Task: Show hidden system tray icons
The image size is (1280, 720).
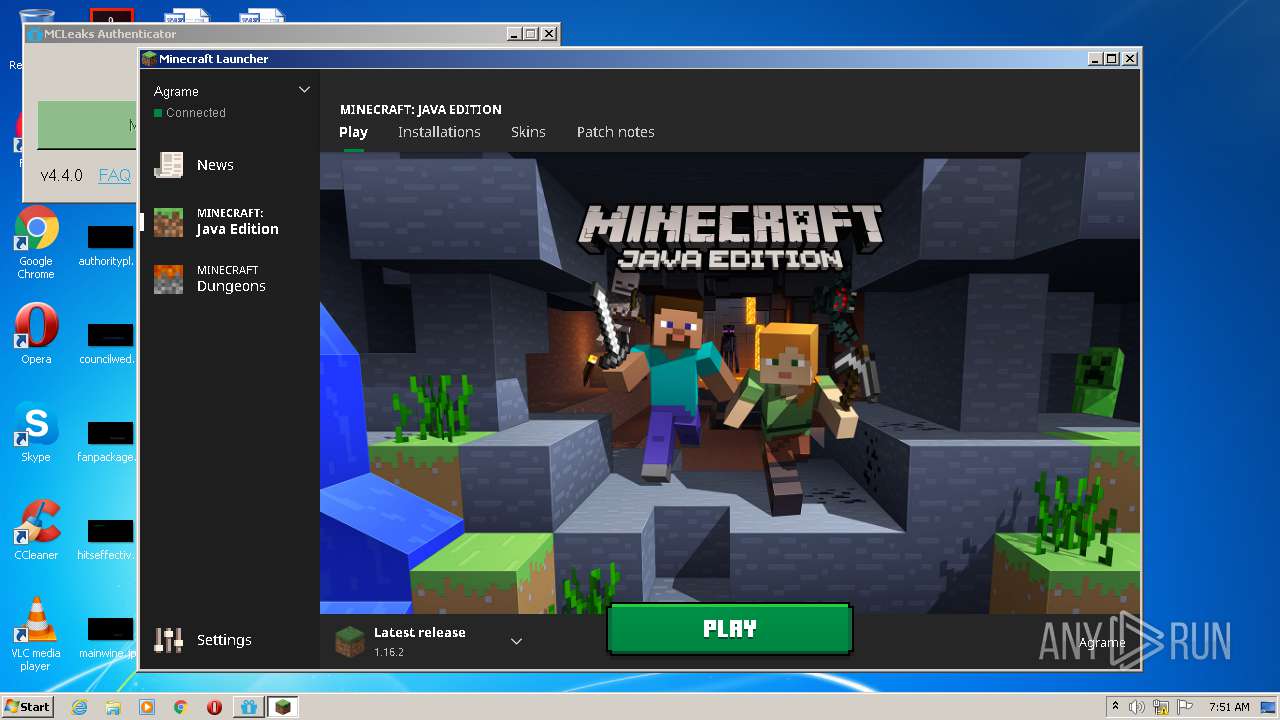Action: click(1116, 706)
